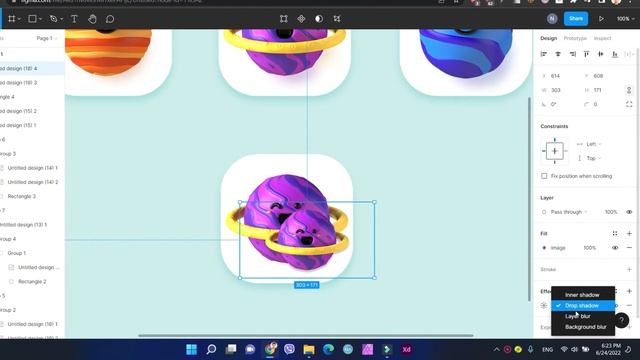This screenshot has width=640, height=360.
Task: Click independent corners icon
Action: [629, 104]
